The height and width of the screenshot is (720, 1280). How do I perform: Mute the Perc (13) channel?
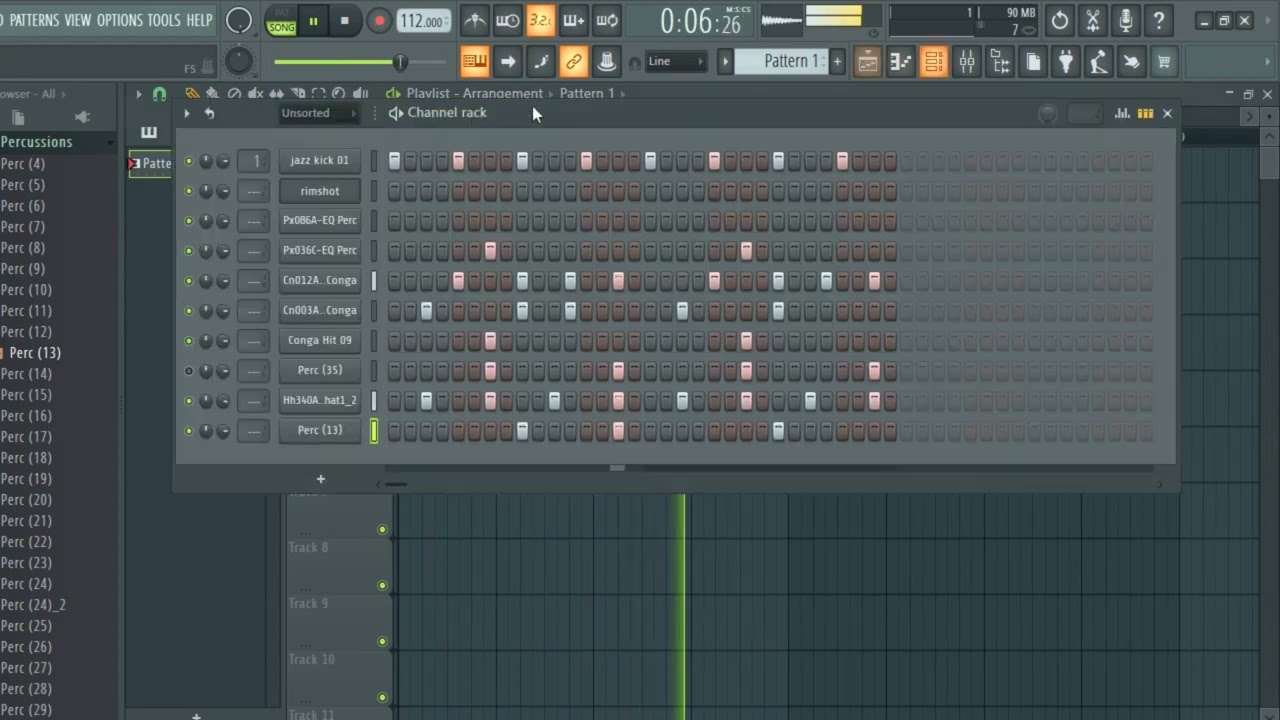(188, 431)
